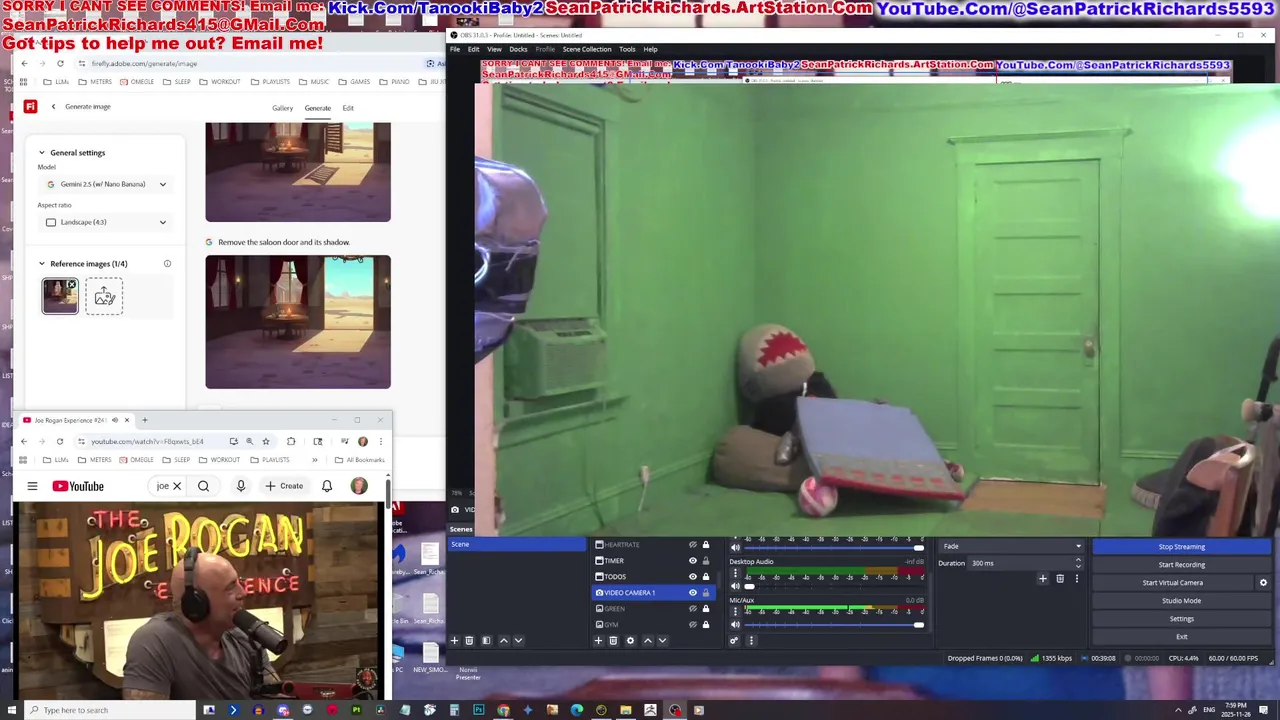The image size is (1280, 720).
Task: Open virtual camera settings gear
Action: coord(1263,583)
